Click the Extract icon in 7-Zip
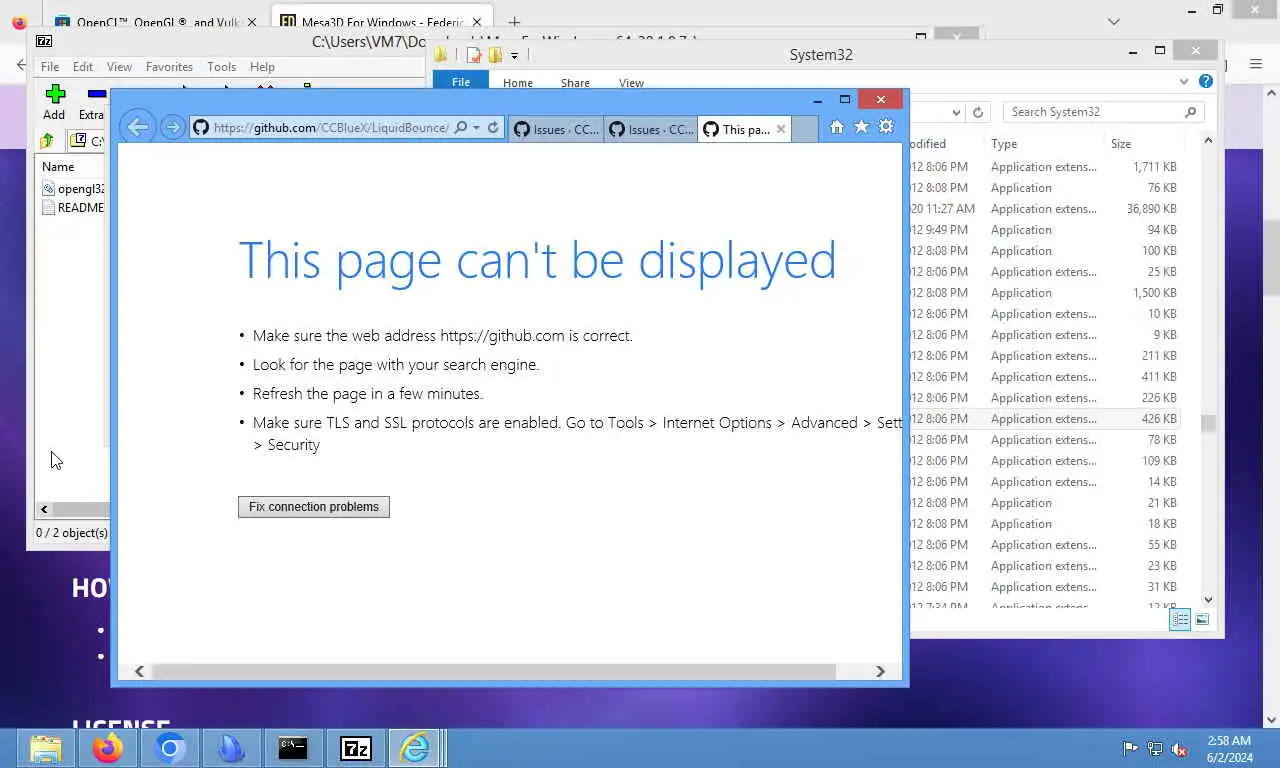The height and width of the screenshot is (768, 1280). [x=94, y=101]
